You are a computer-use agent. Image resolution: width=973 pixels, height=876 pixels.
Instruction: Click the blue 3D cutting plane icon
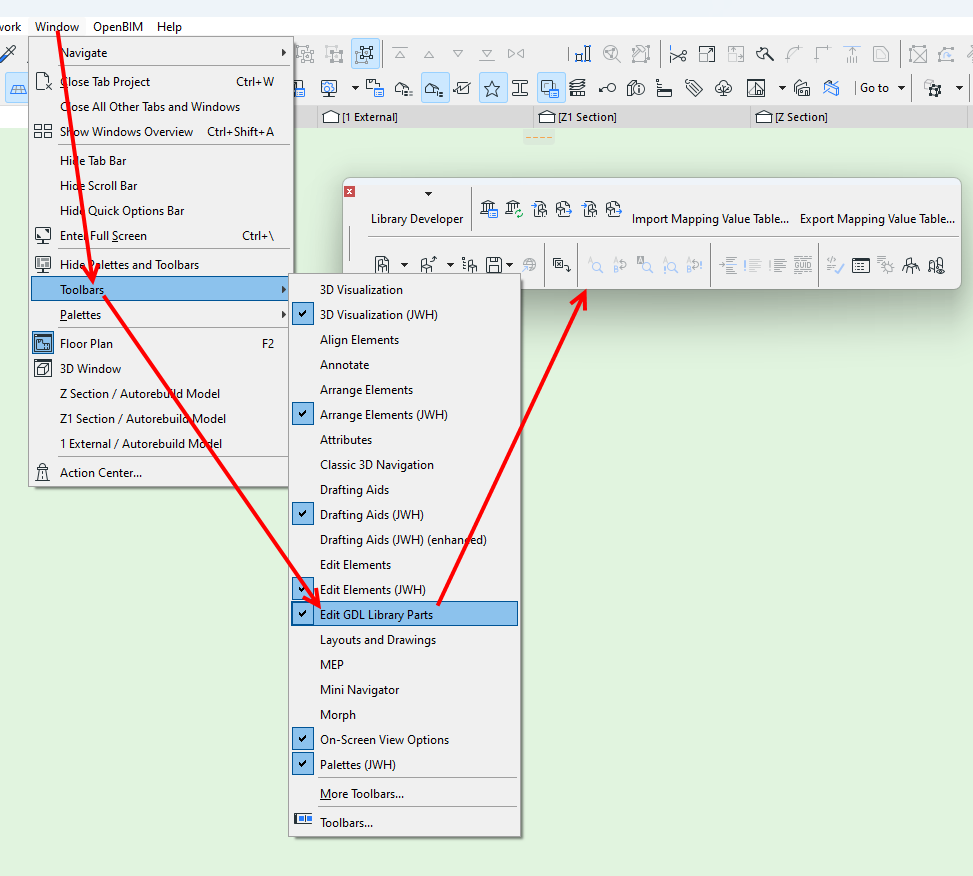pyautogui.click(x=832, y=88)
